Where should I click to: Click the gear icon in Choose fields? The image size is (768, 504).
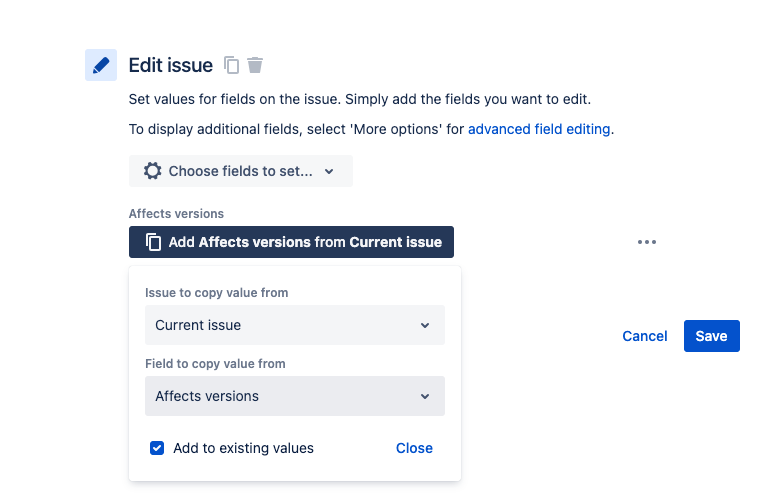point(152,171)
